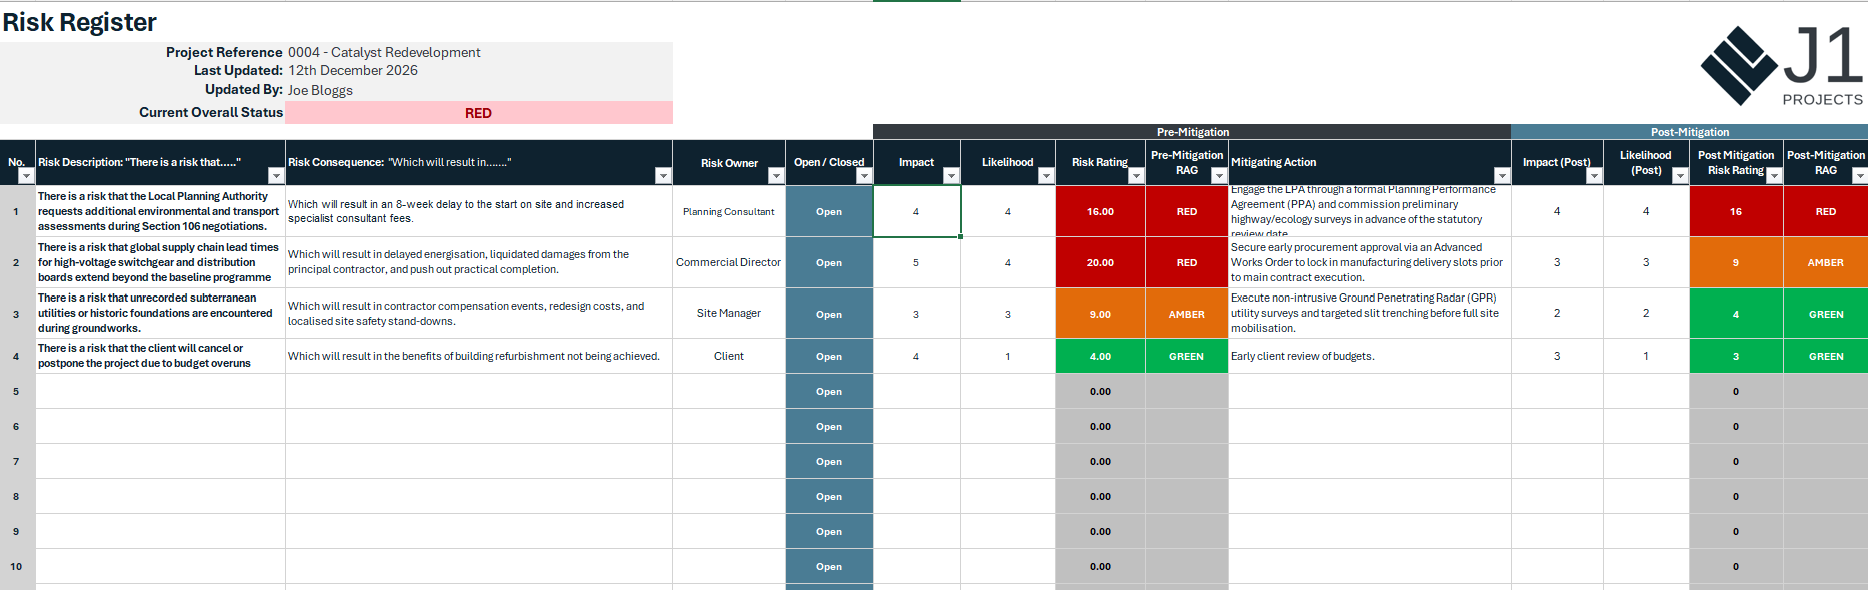
Task: Select the Planning Consultant risk owner cell
Action: (x=729, y=212)
